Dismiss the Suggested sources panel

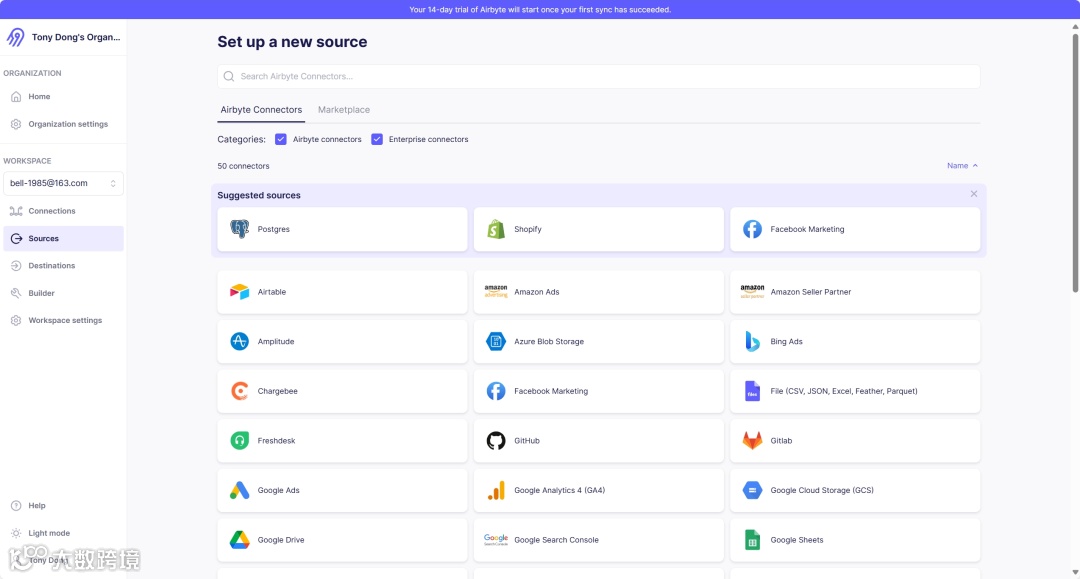click(973, 194)
